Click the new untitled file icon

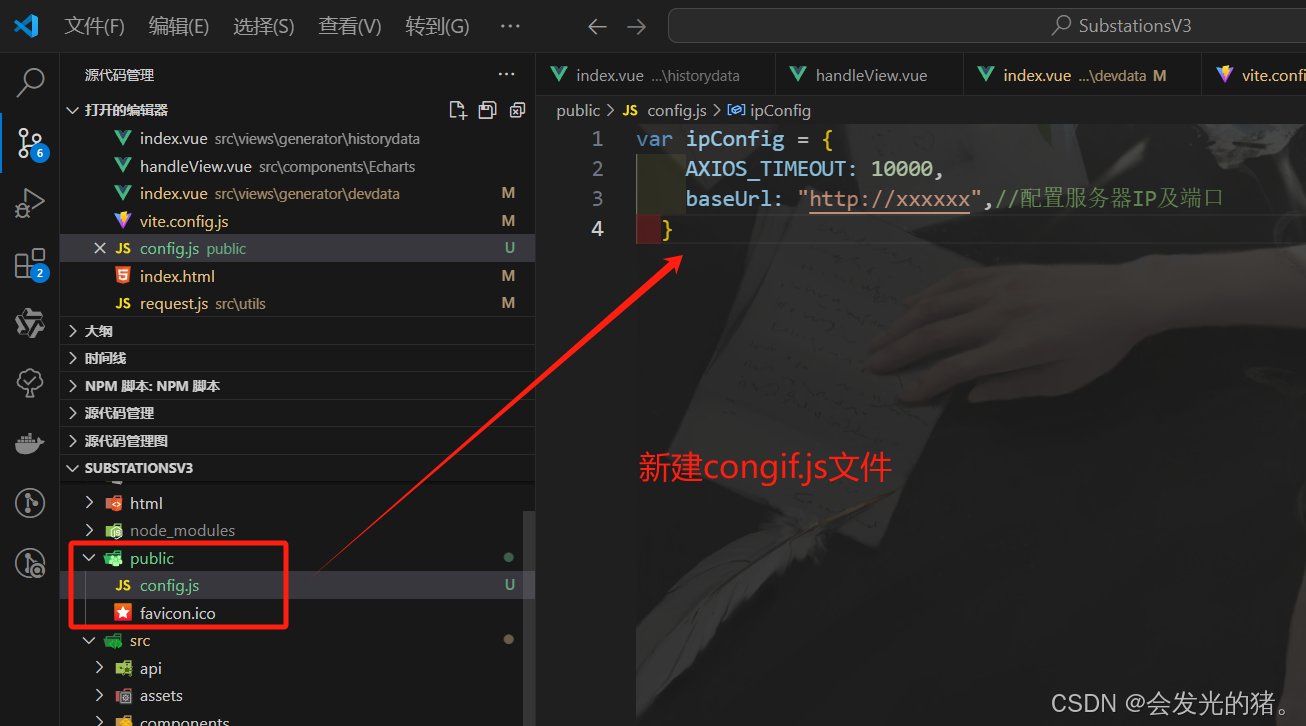tap(457, 110)
